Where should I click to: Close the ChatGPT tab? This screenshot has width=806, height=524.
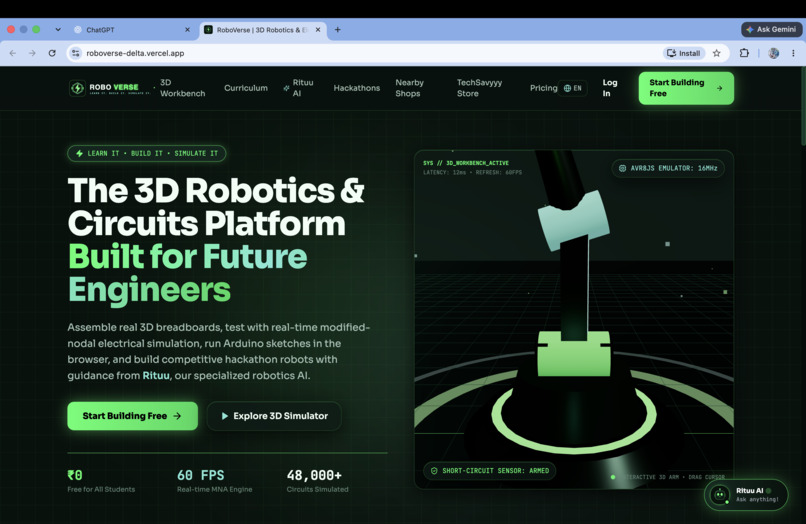[x=187, y=30]
